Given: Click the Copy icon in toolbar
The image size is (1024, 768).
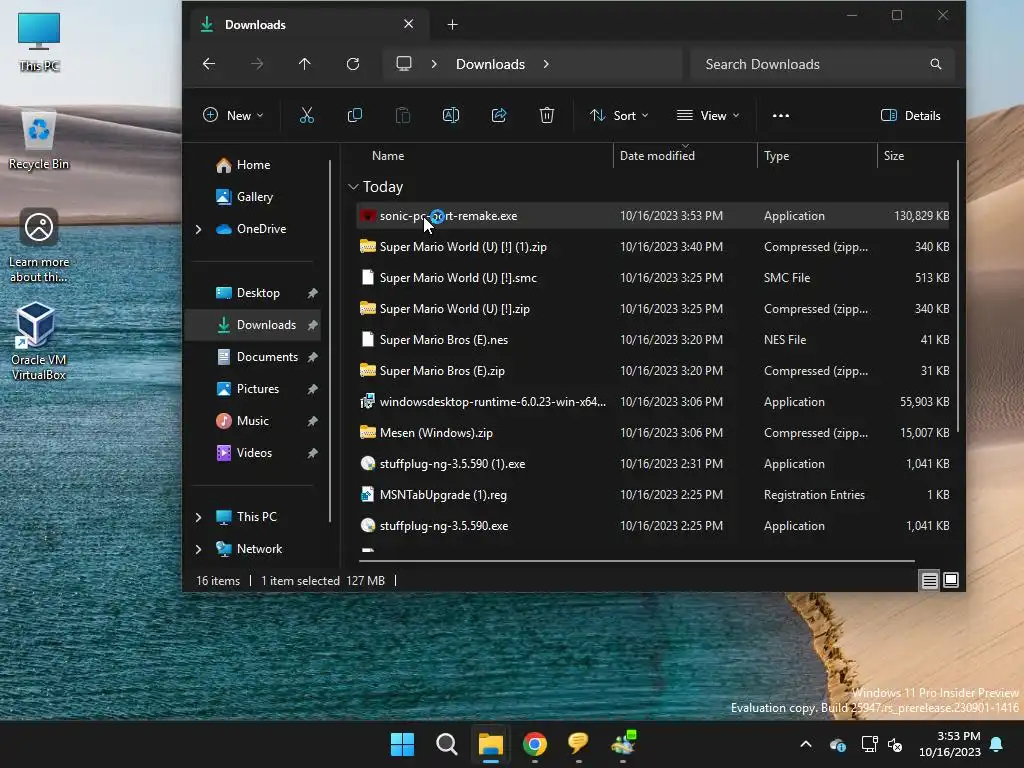Looking at the screenshot, I should [x=355, y=116].
